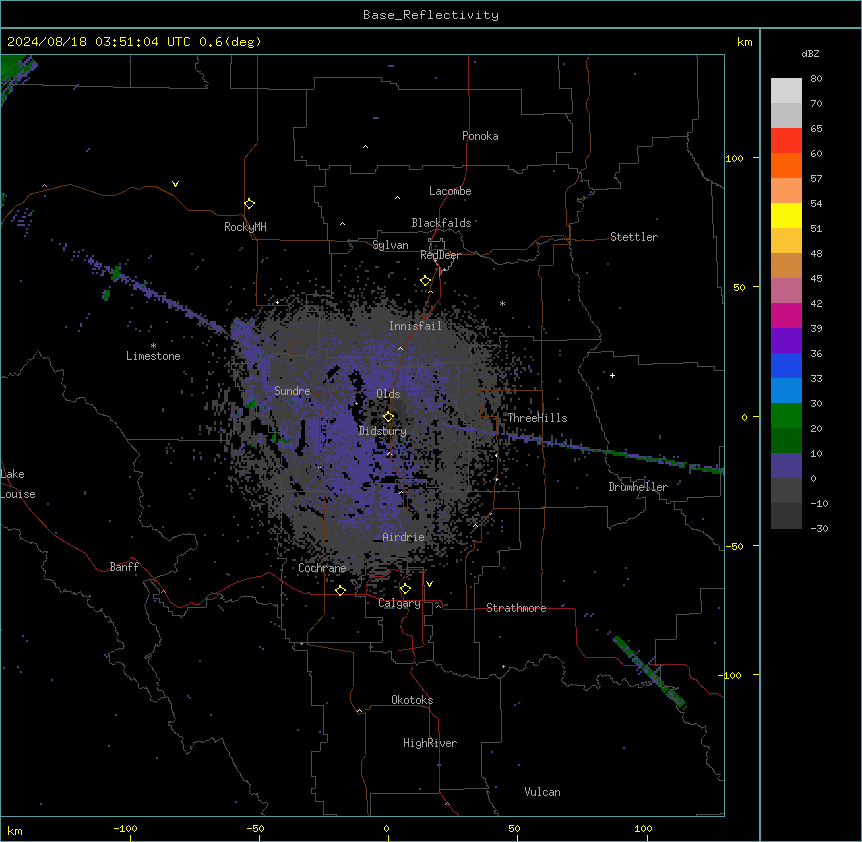Click the Cochrane city label

point(322,568)
